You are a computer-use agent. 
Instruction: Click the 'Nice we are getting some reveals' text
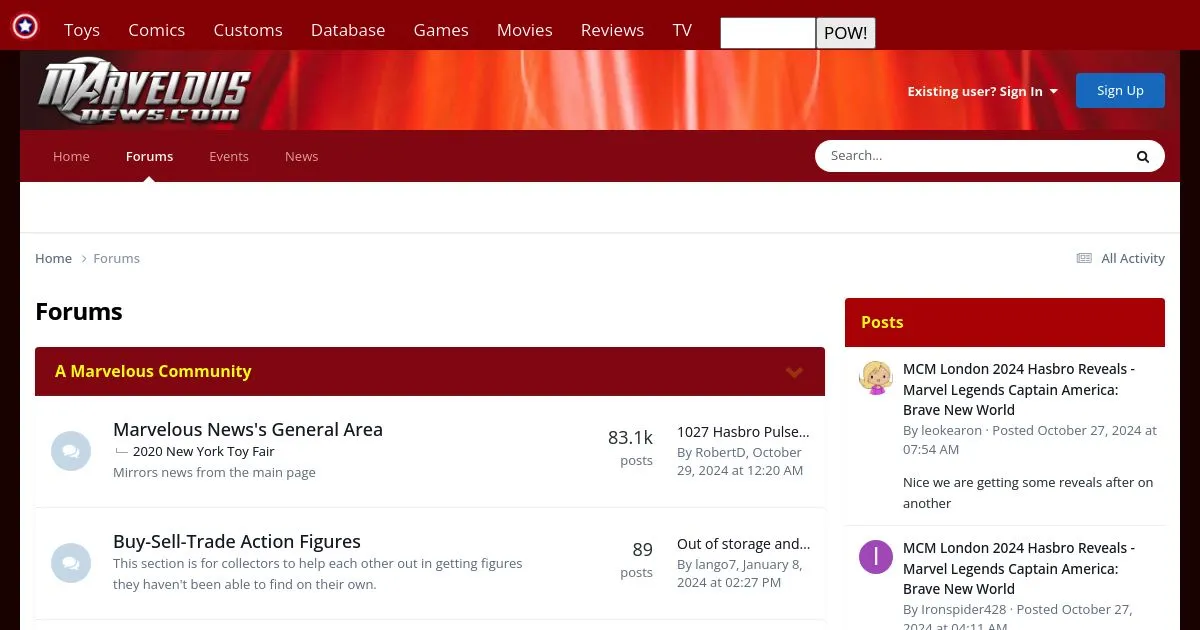click(x=1028, y=492)
